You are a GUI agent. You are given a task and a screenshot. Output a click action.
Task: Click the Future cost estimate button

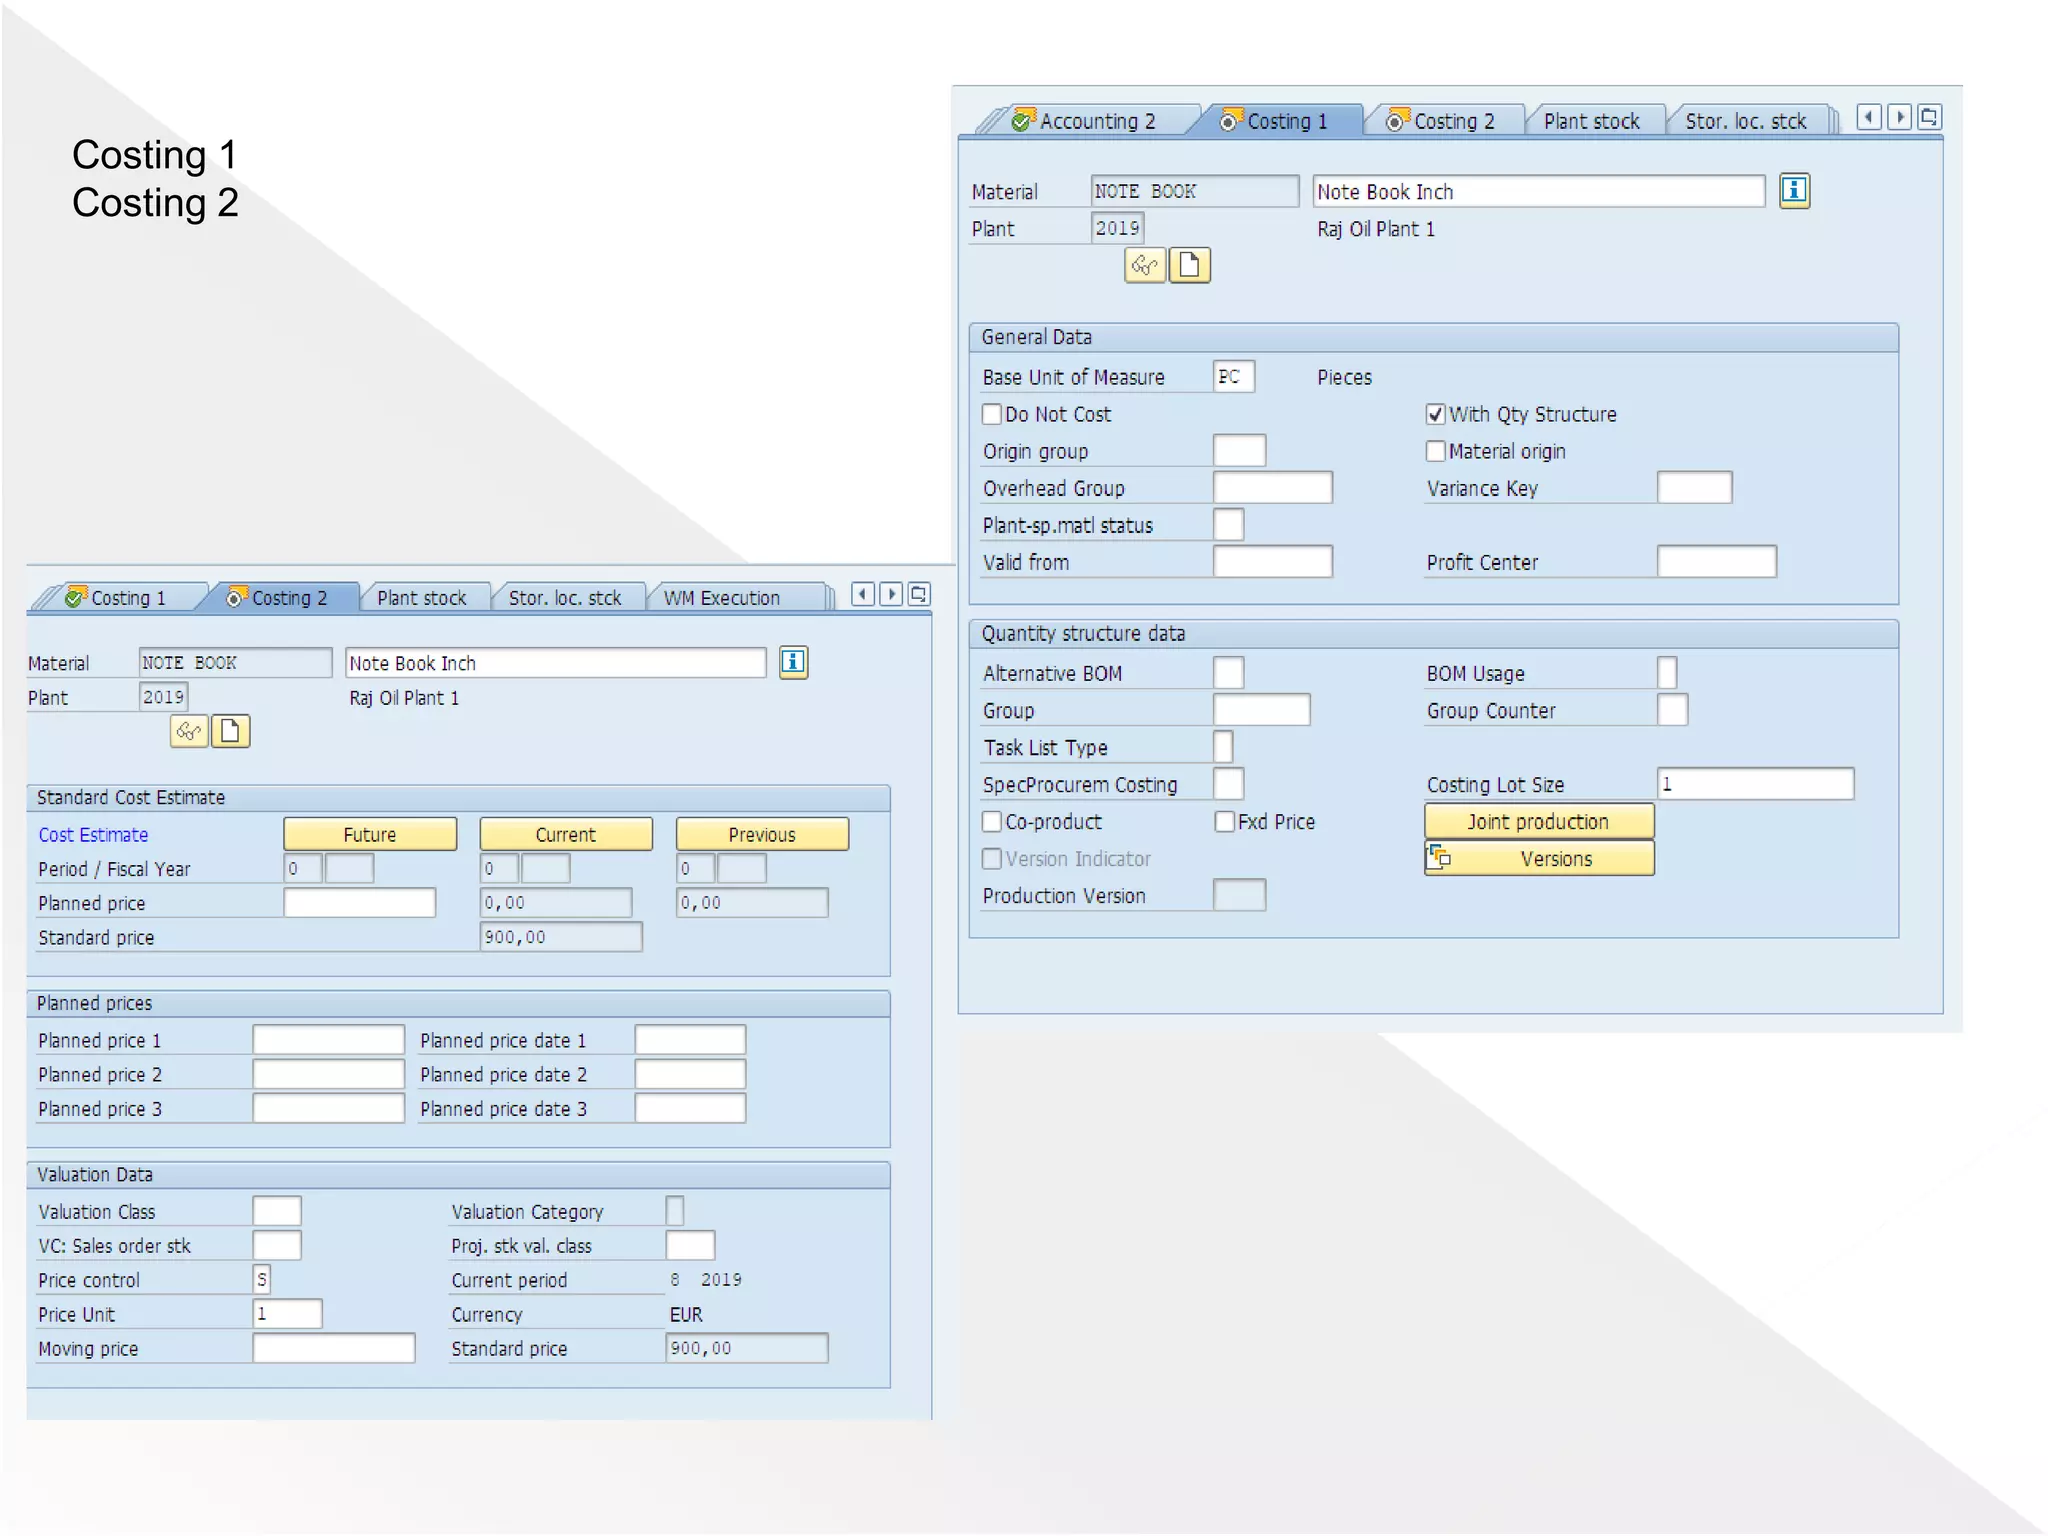(370, 835)
